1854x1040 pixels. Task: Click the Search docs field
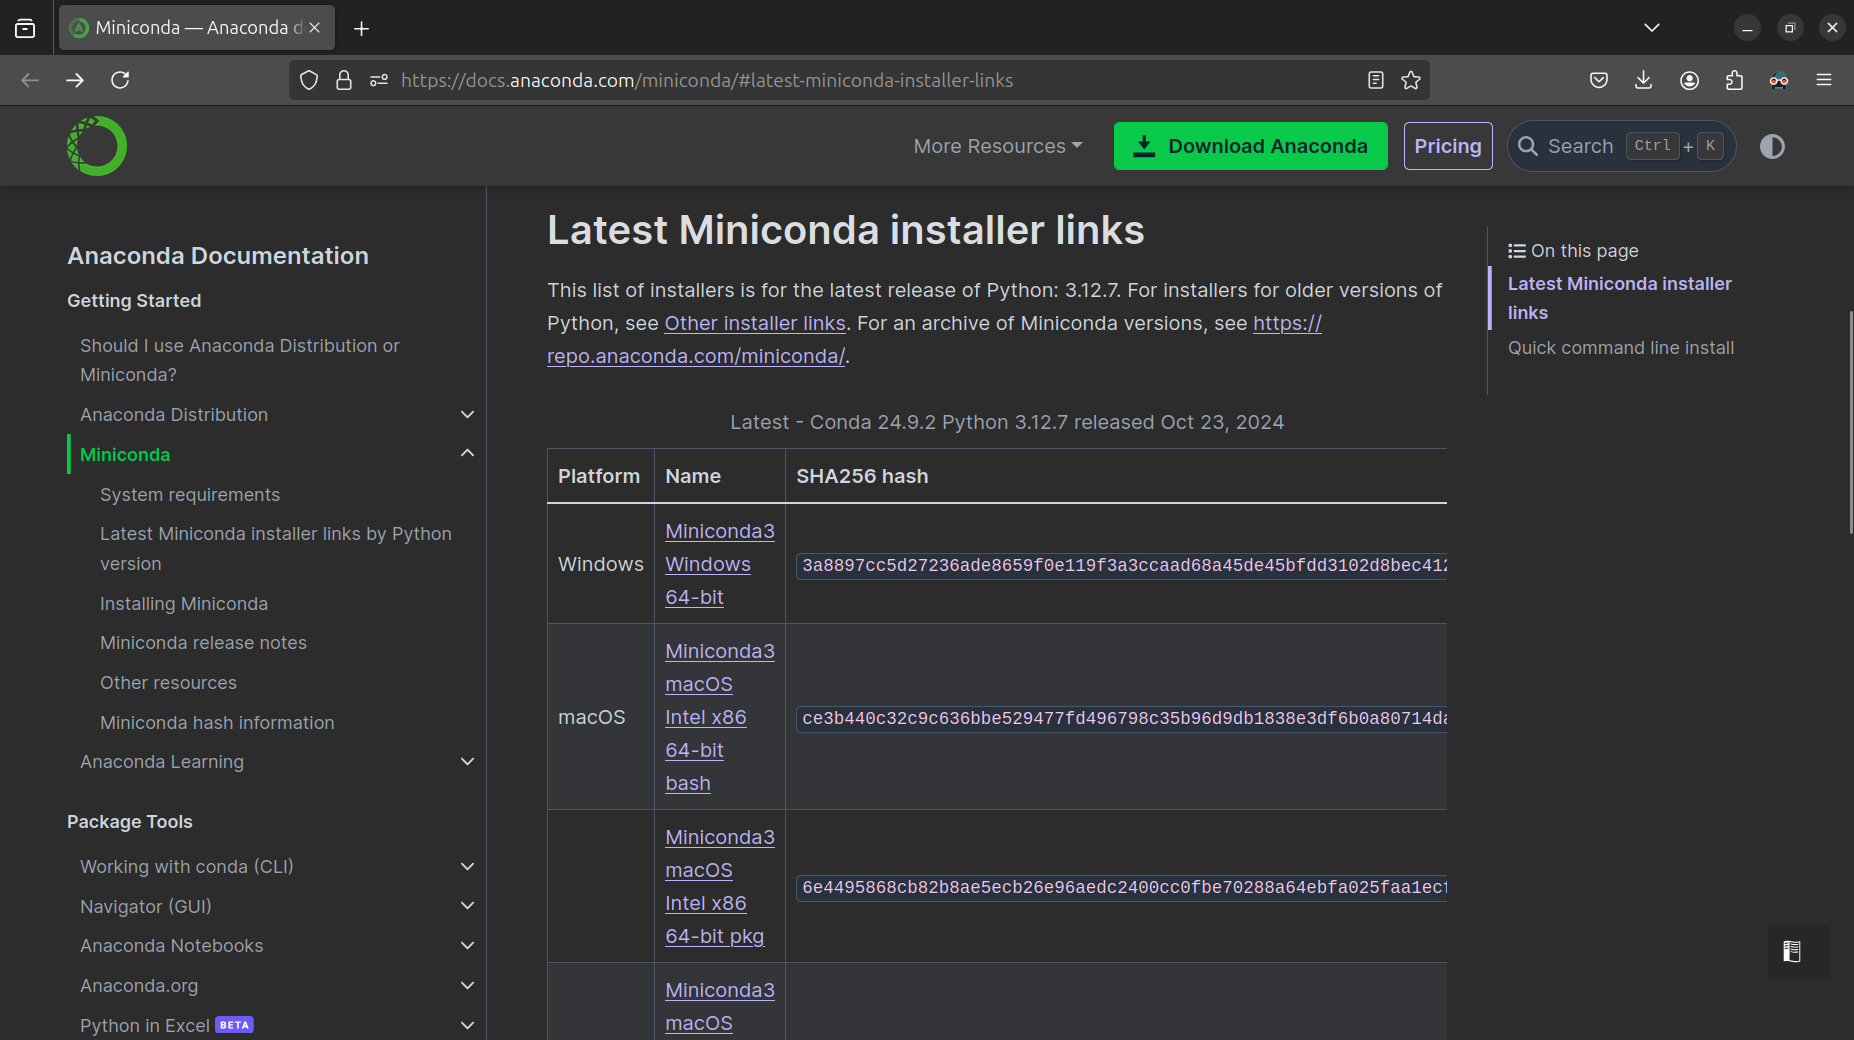pos(1621,146)
